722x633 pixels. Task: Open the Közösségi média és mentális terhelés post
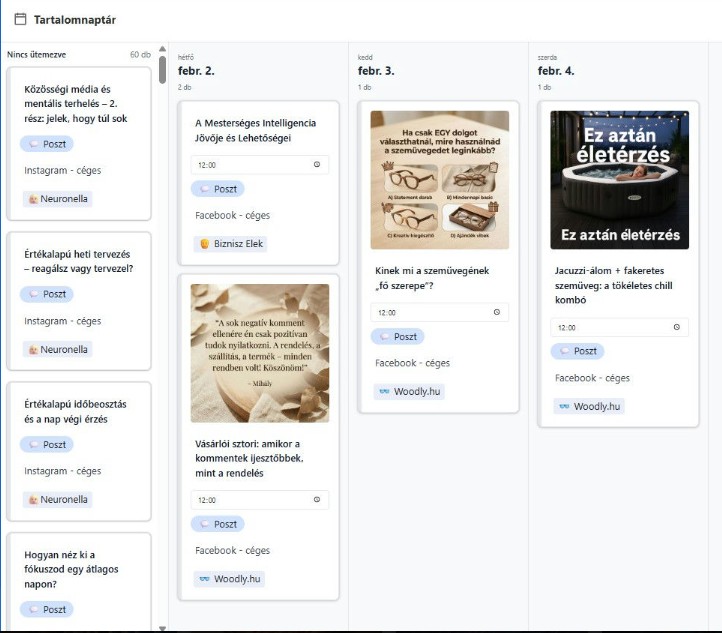tap(76, 104)
